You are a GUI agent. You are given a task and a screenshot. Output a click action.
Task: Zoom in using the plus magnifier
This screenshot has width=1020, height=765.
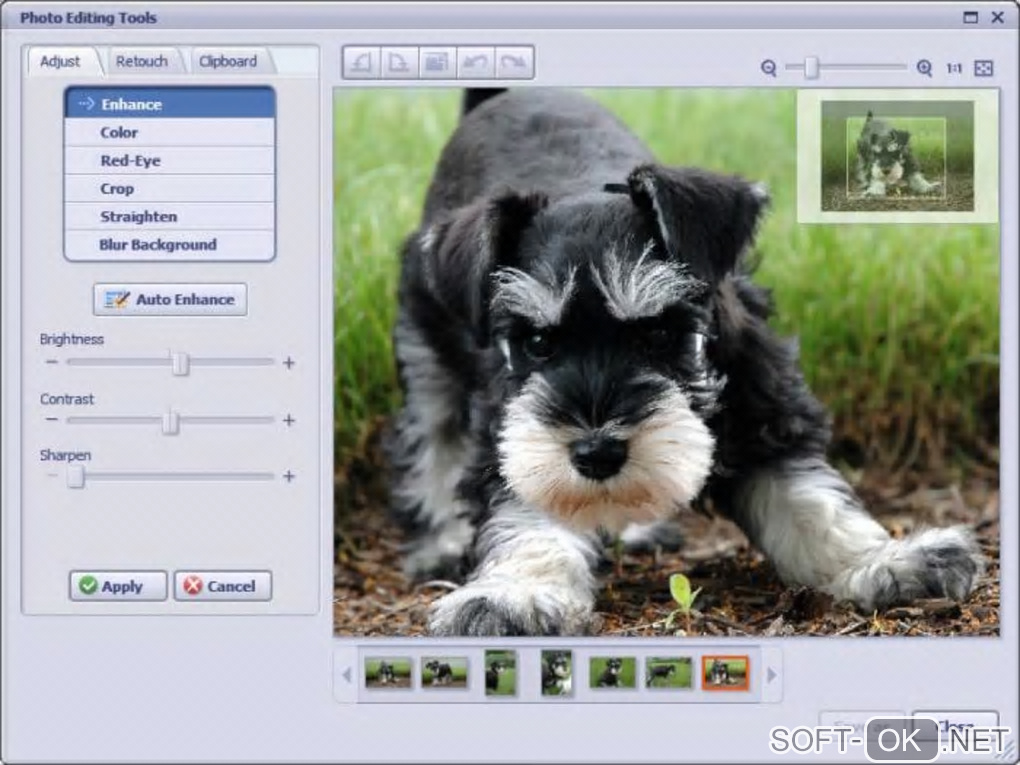(x=924, y=68)
